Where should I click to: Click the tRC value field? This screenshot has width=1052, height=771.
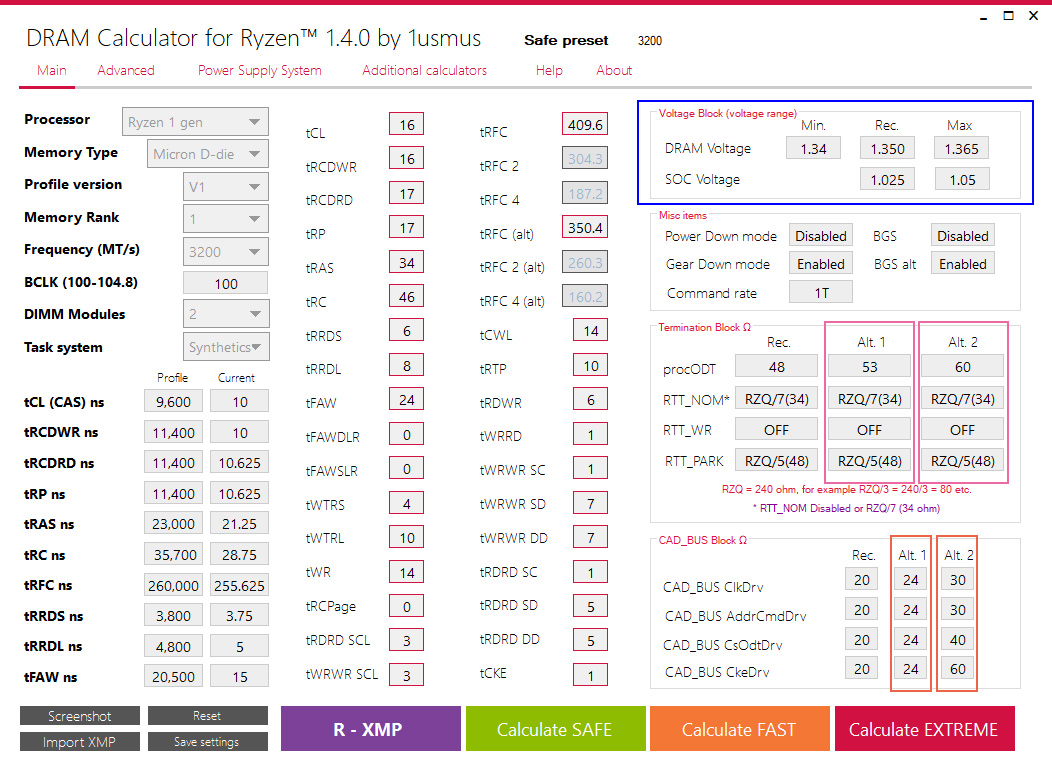tap(407, 297)
